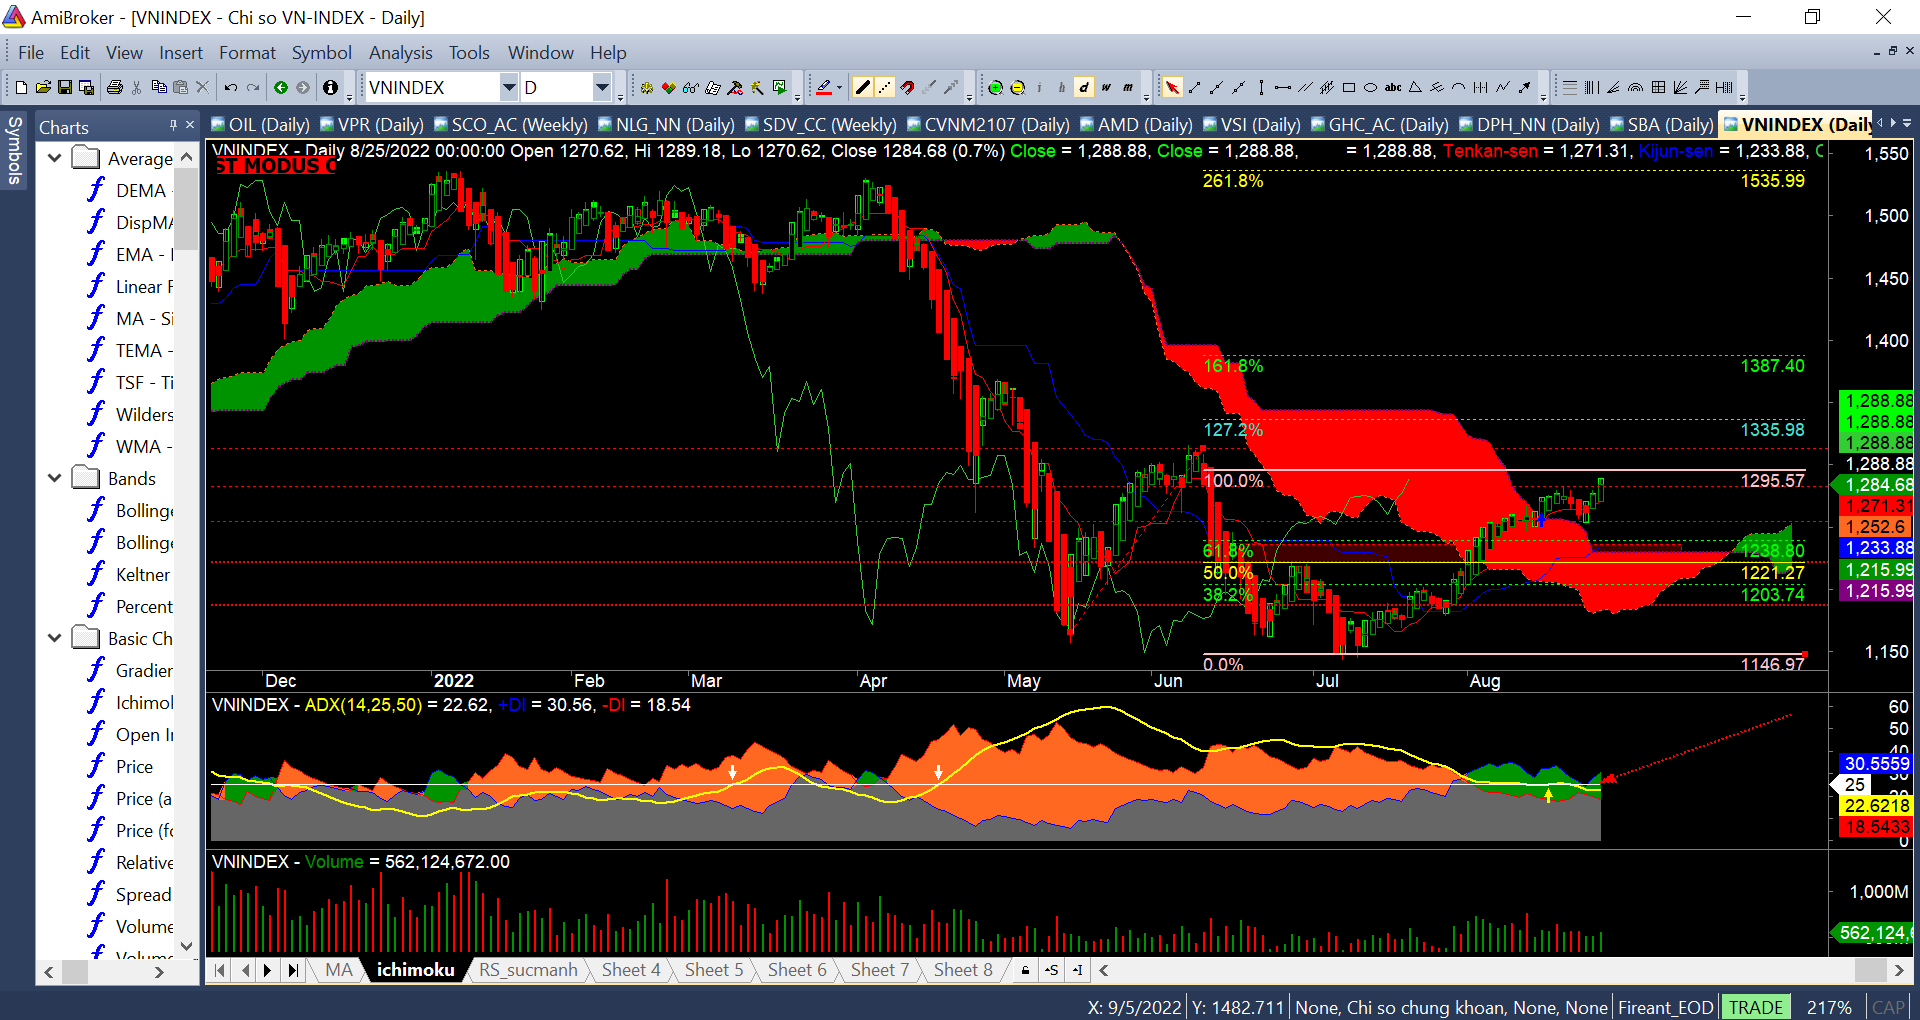Click the Print icon in toolbar

[114, 88]
